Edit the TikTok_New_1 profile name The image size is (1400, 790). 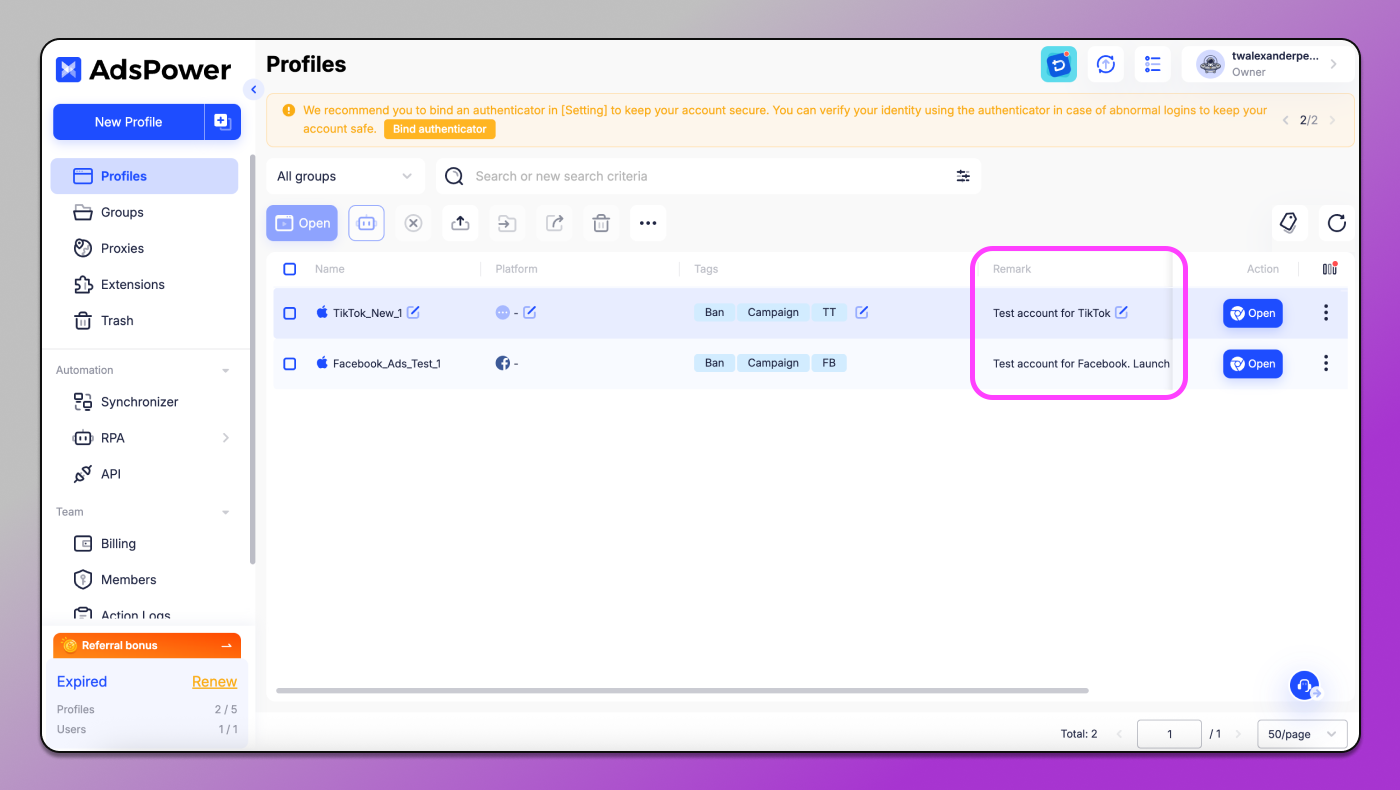tap(413, 313)
